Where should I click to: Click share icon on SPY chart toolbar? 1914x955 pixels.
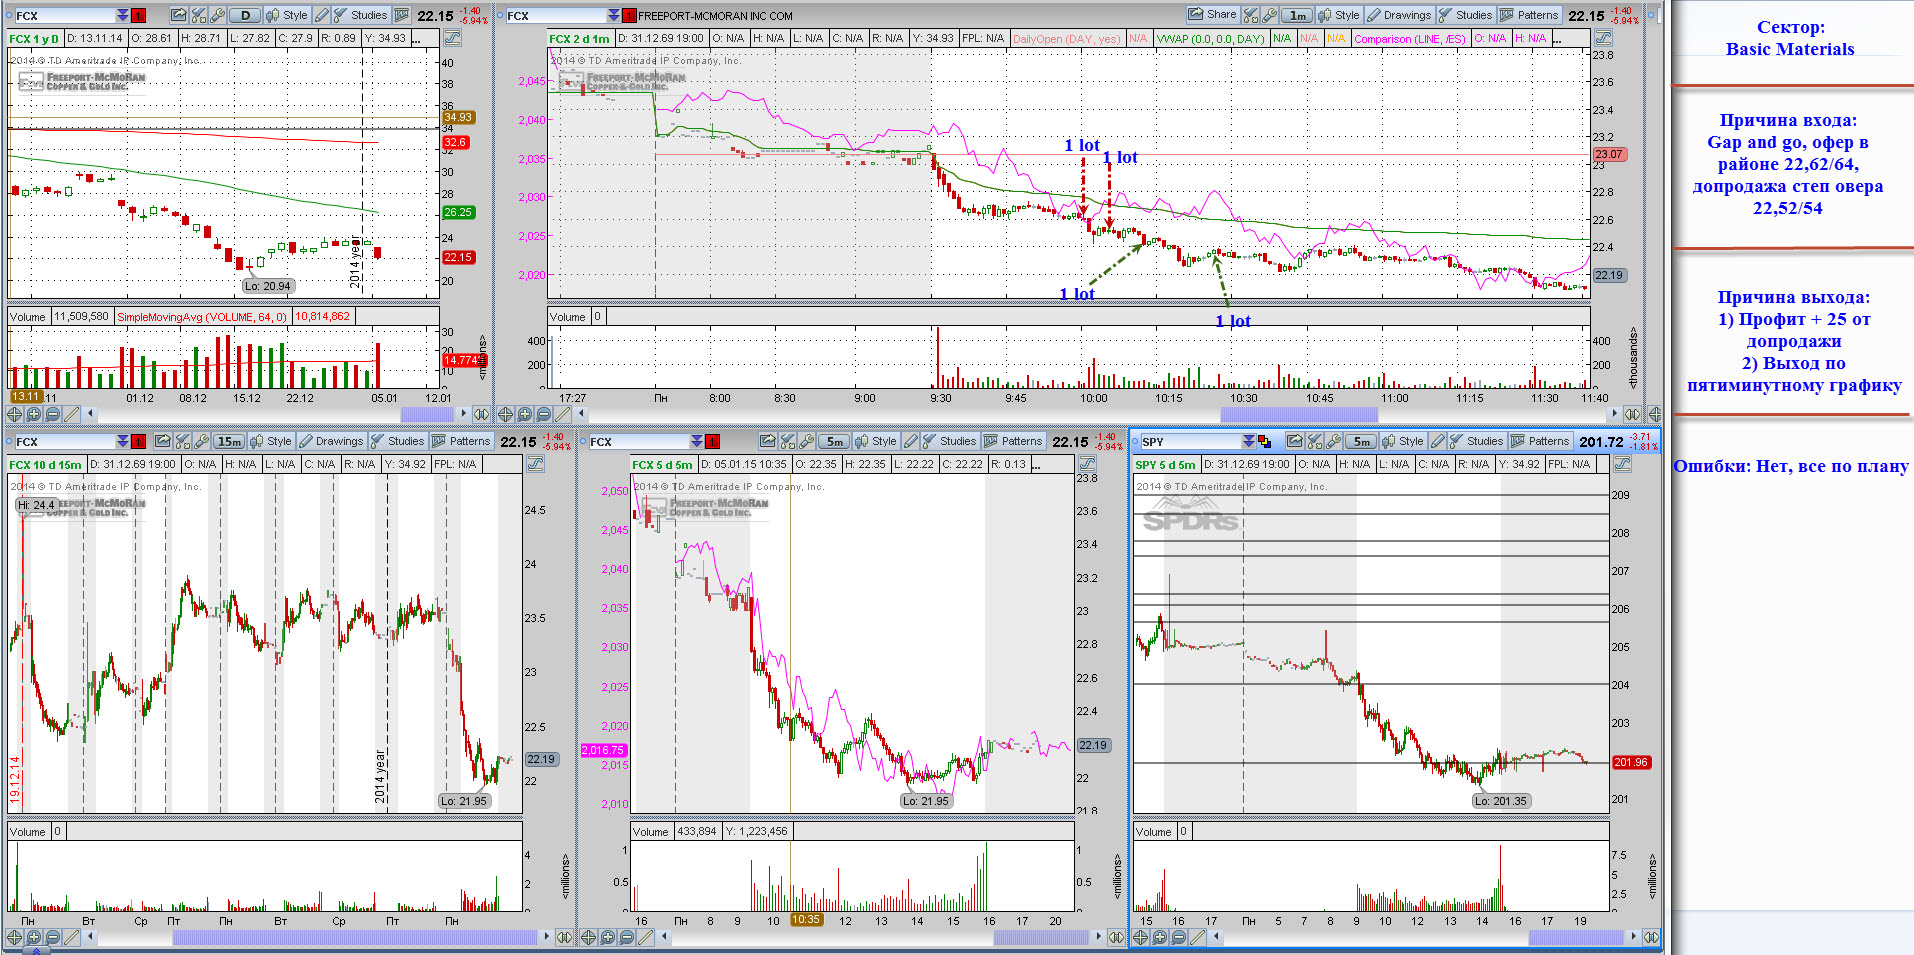[x=1295, y=441]
